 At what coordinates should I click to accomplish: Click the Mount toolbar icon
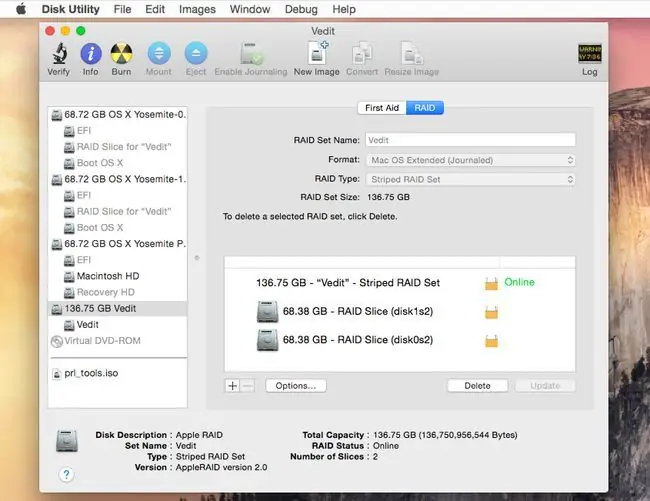(159, 54)
